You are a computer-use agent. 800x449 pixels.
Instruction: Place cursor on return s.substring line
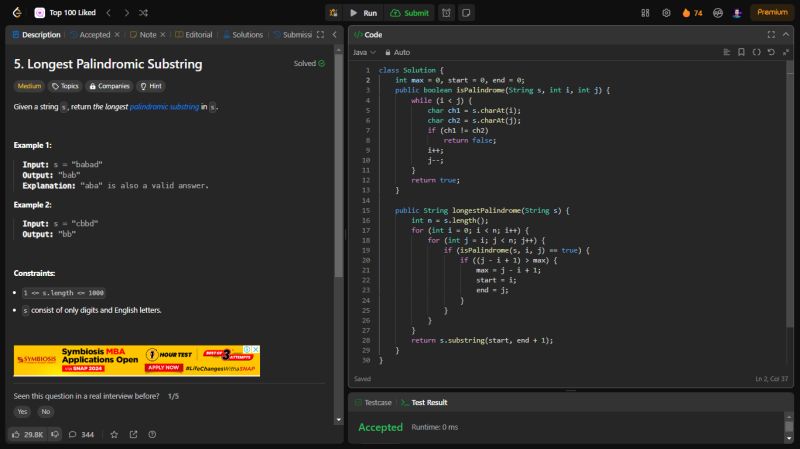482,340
